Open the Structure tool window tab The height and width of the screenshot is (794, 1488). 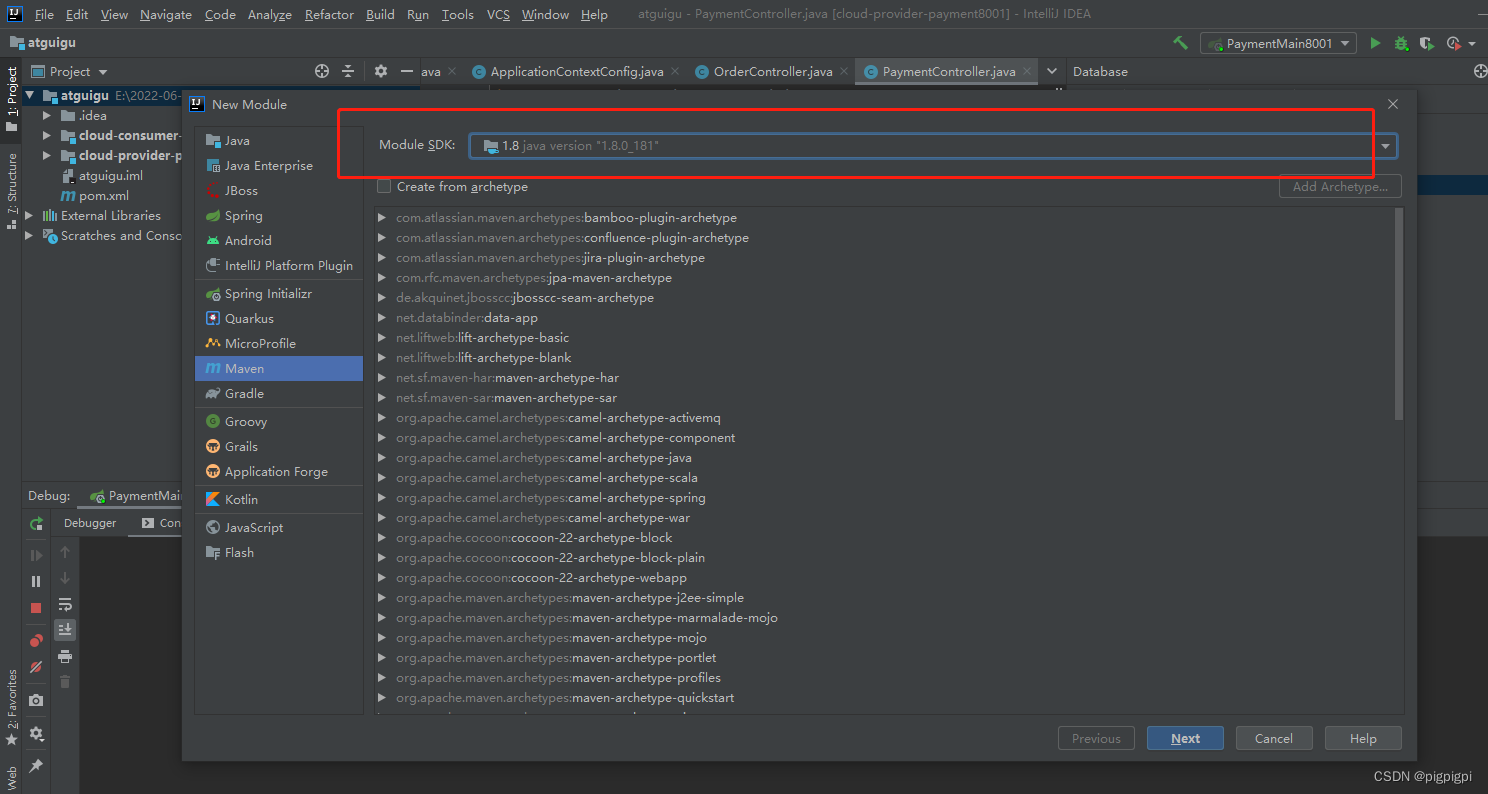click(x=11, y=190)
